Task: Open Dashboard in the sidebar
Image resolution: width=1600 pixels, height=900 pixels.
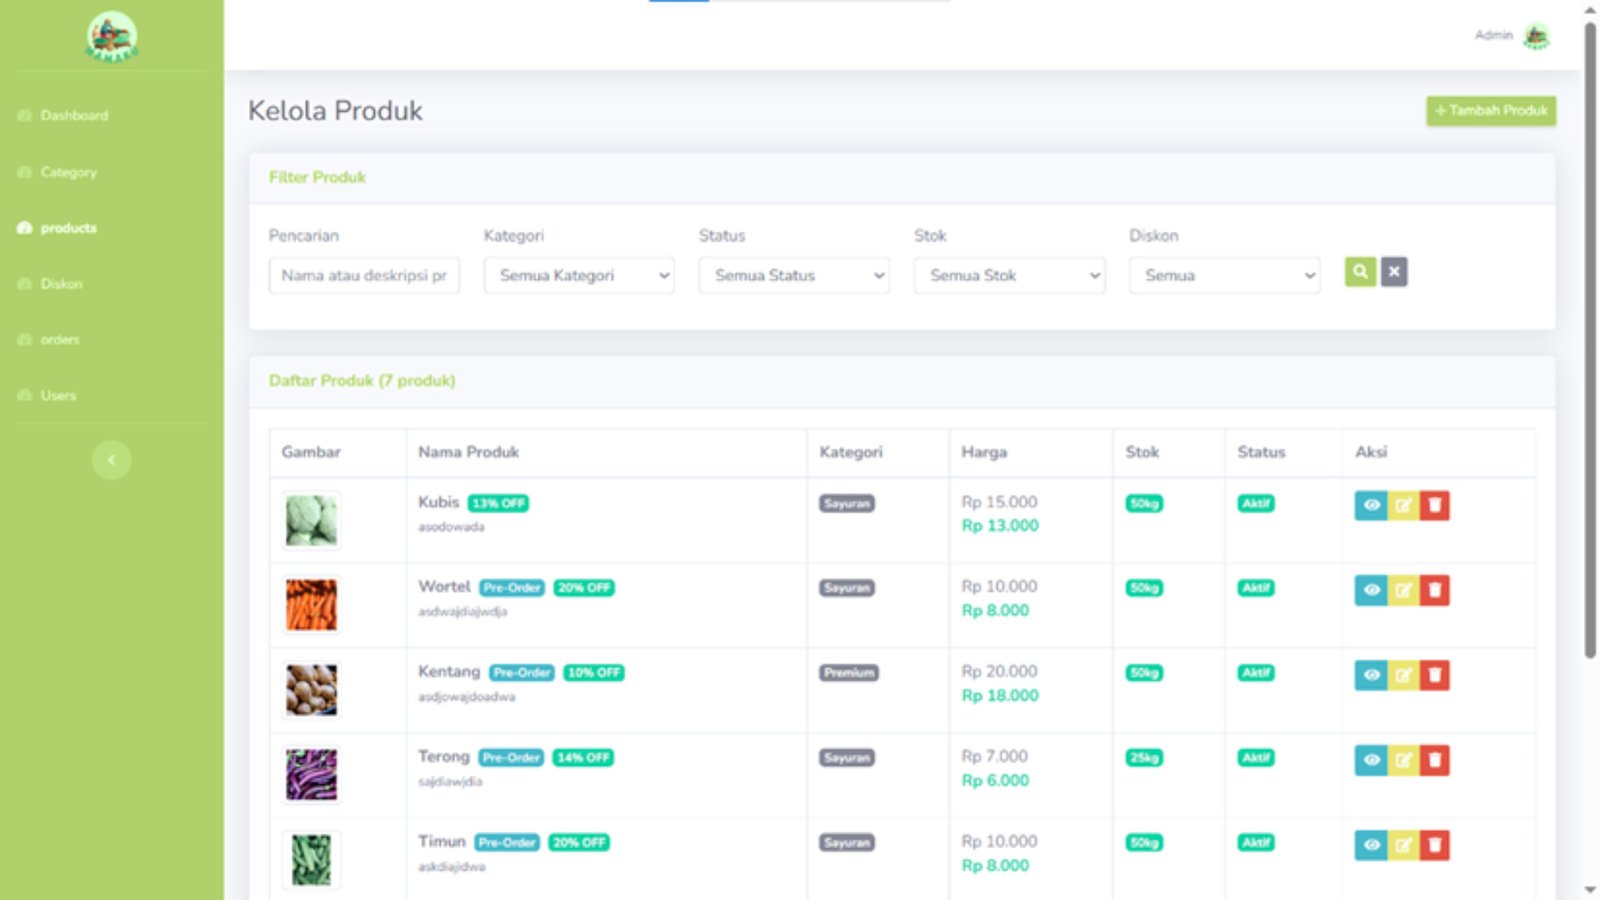Action: click(x=74, y=116)
